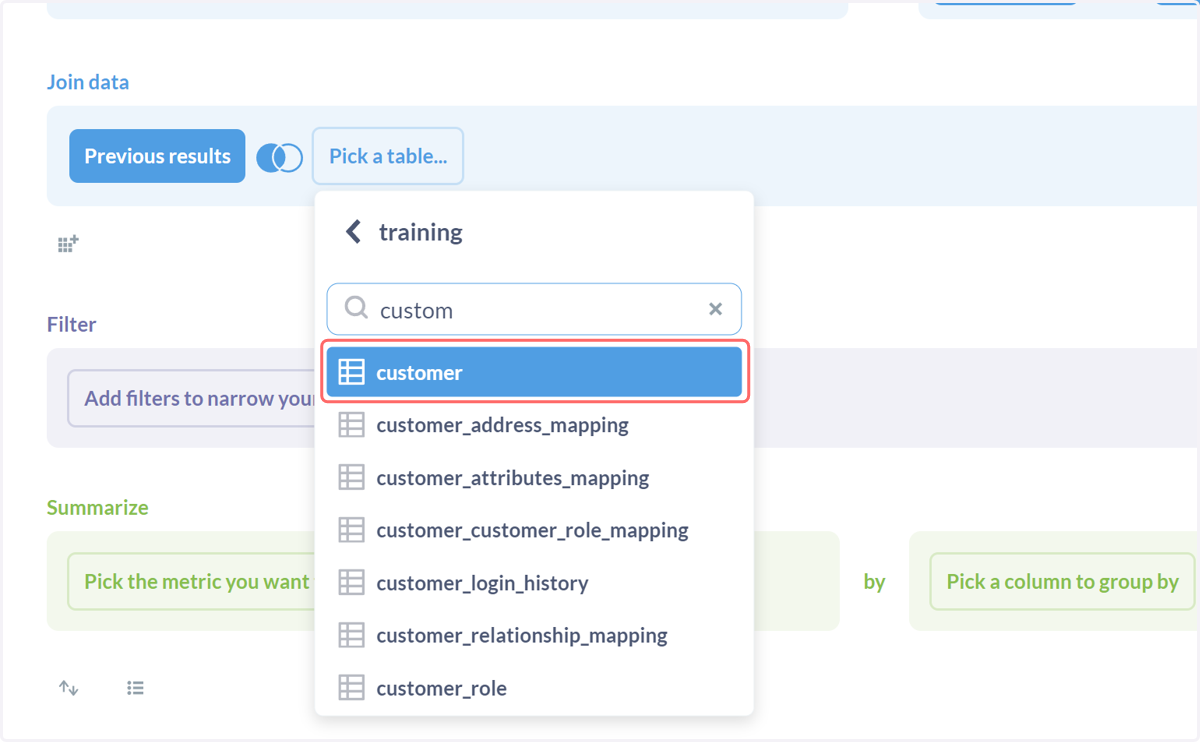Click table icon next to customer

click(x=351, y=372)
